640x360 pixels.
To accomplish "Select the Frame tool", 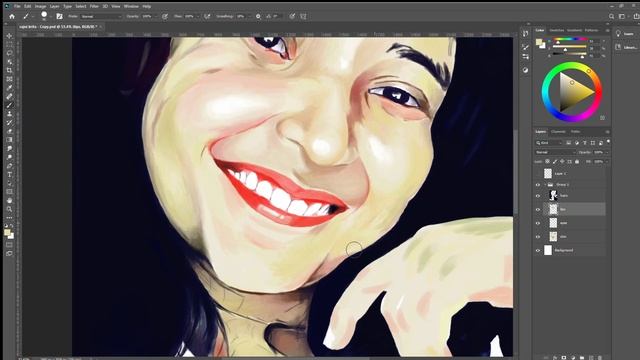I will point(9,79).
